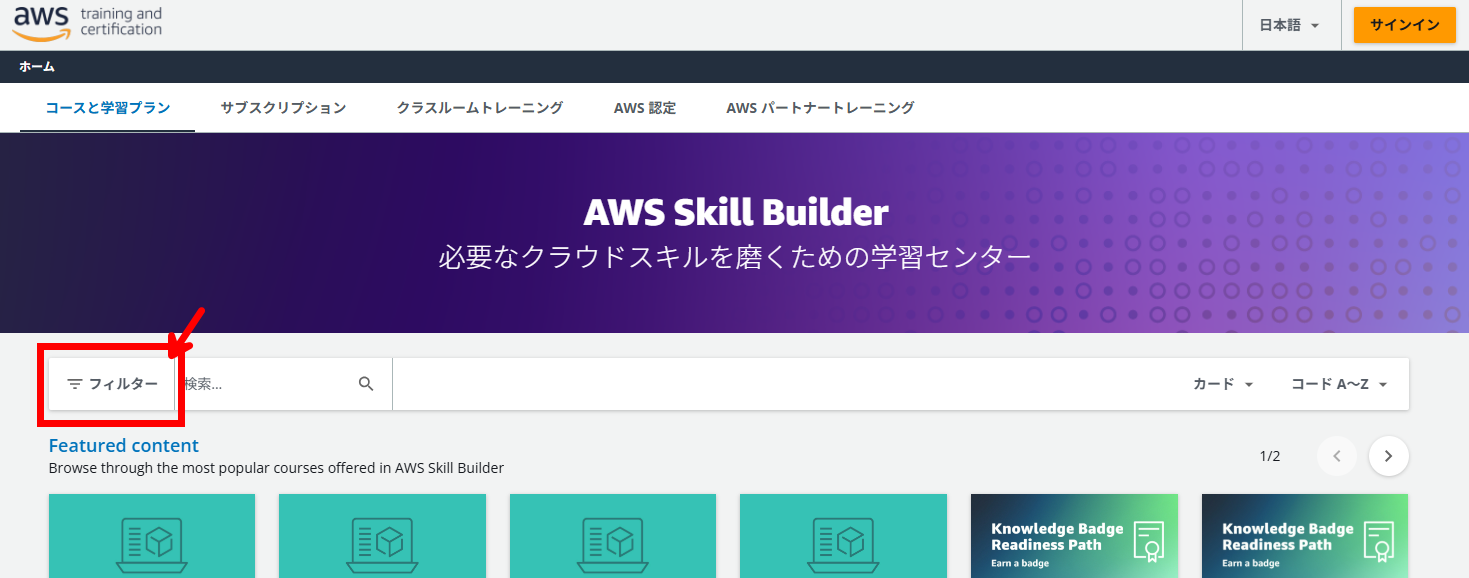Screen dimensions: 1469x578
Task: Open the コード A〜Z sort dropdown
Action: click(x=1339, y=384)
